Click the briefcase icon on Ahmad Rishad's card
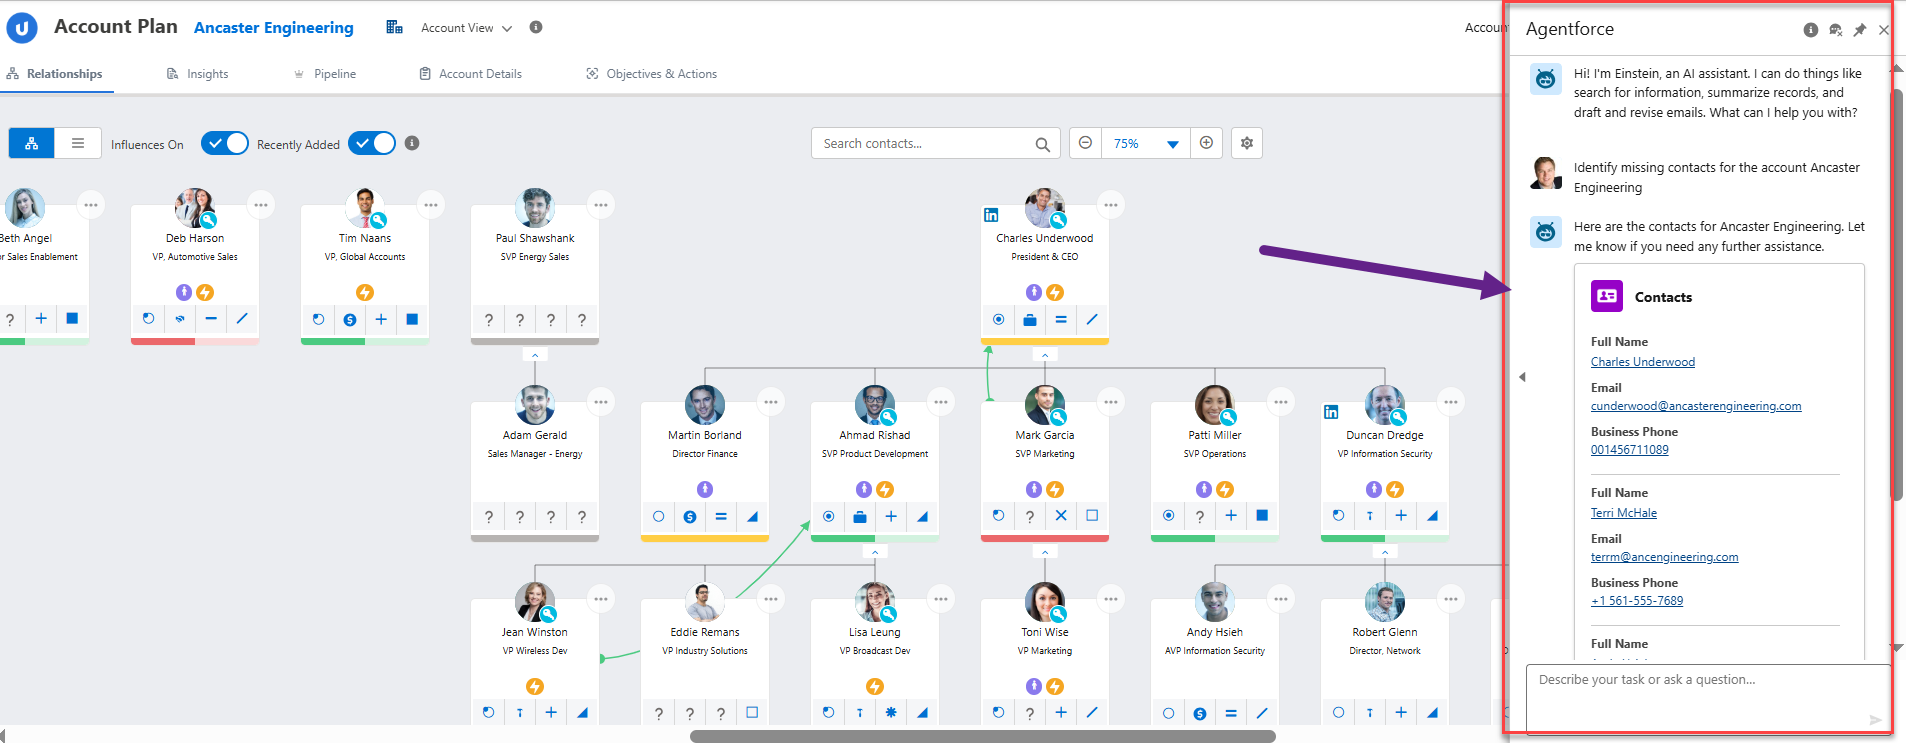Screen dimensions: 1906x743 (860, 517)
